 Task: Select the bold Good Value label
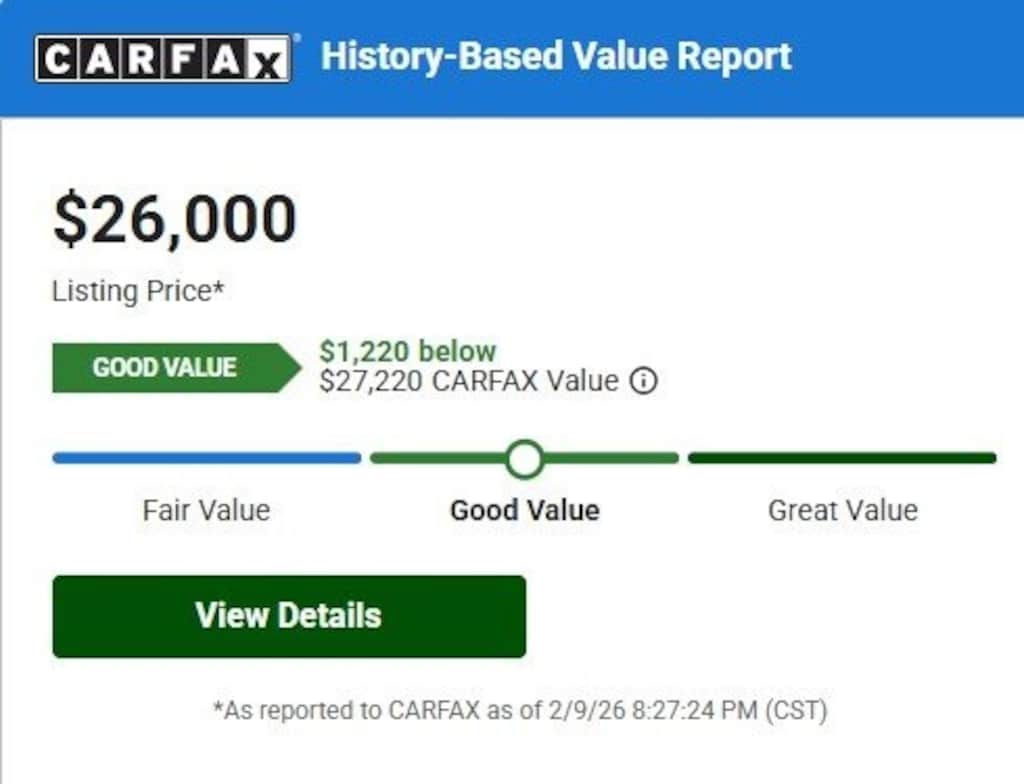524,510
